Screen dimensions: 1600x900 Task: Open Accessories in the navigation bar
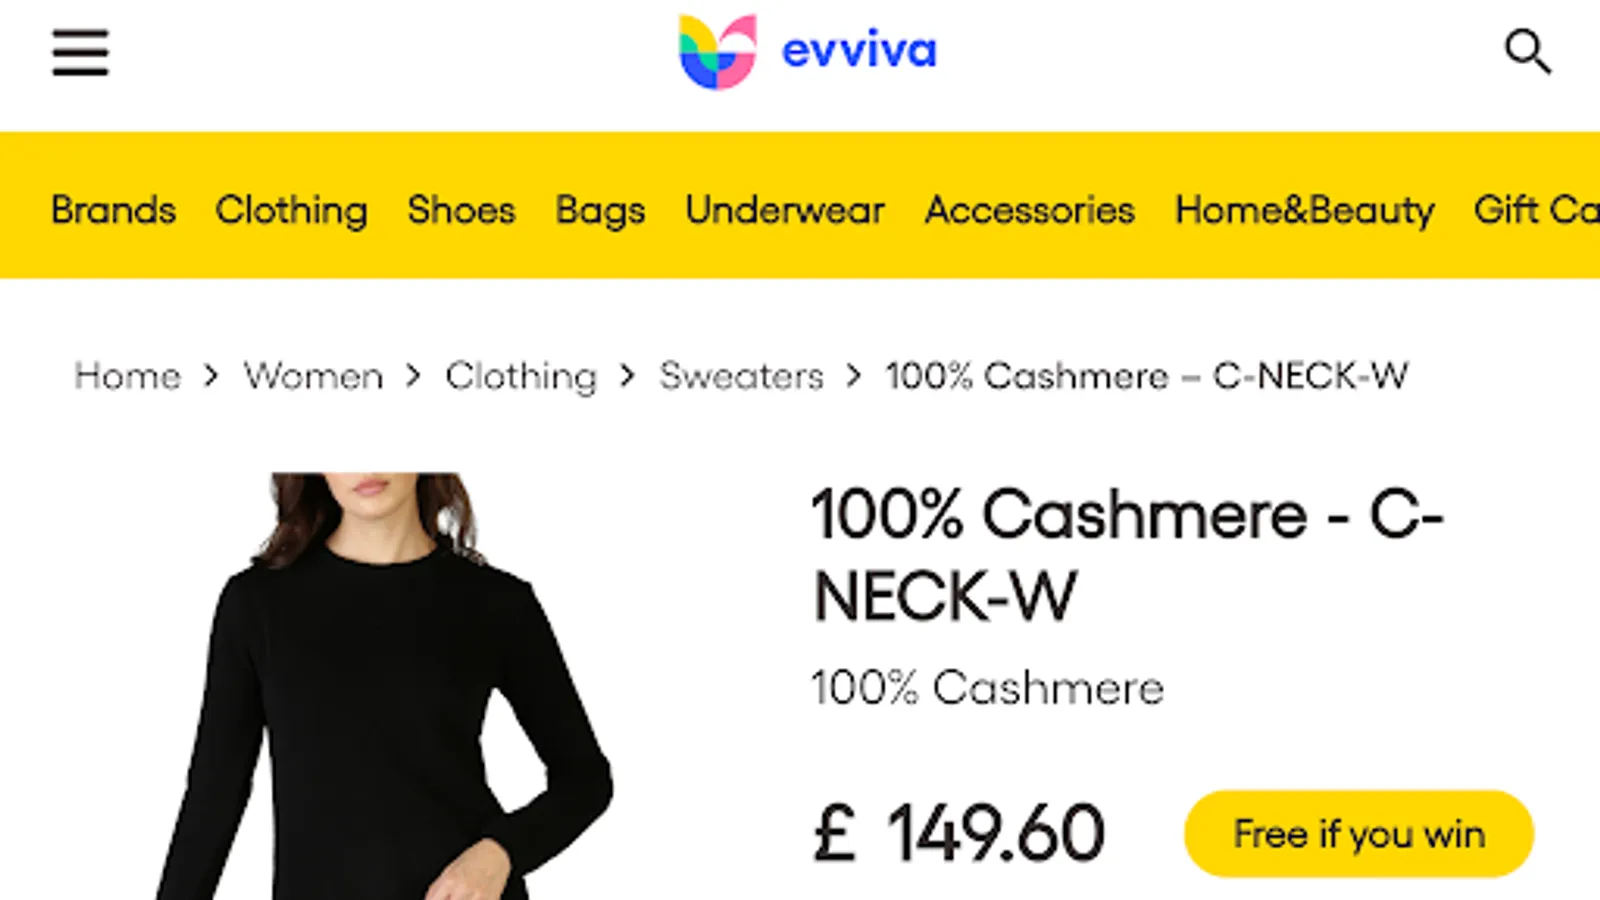1029,210
